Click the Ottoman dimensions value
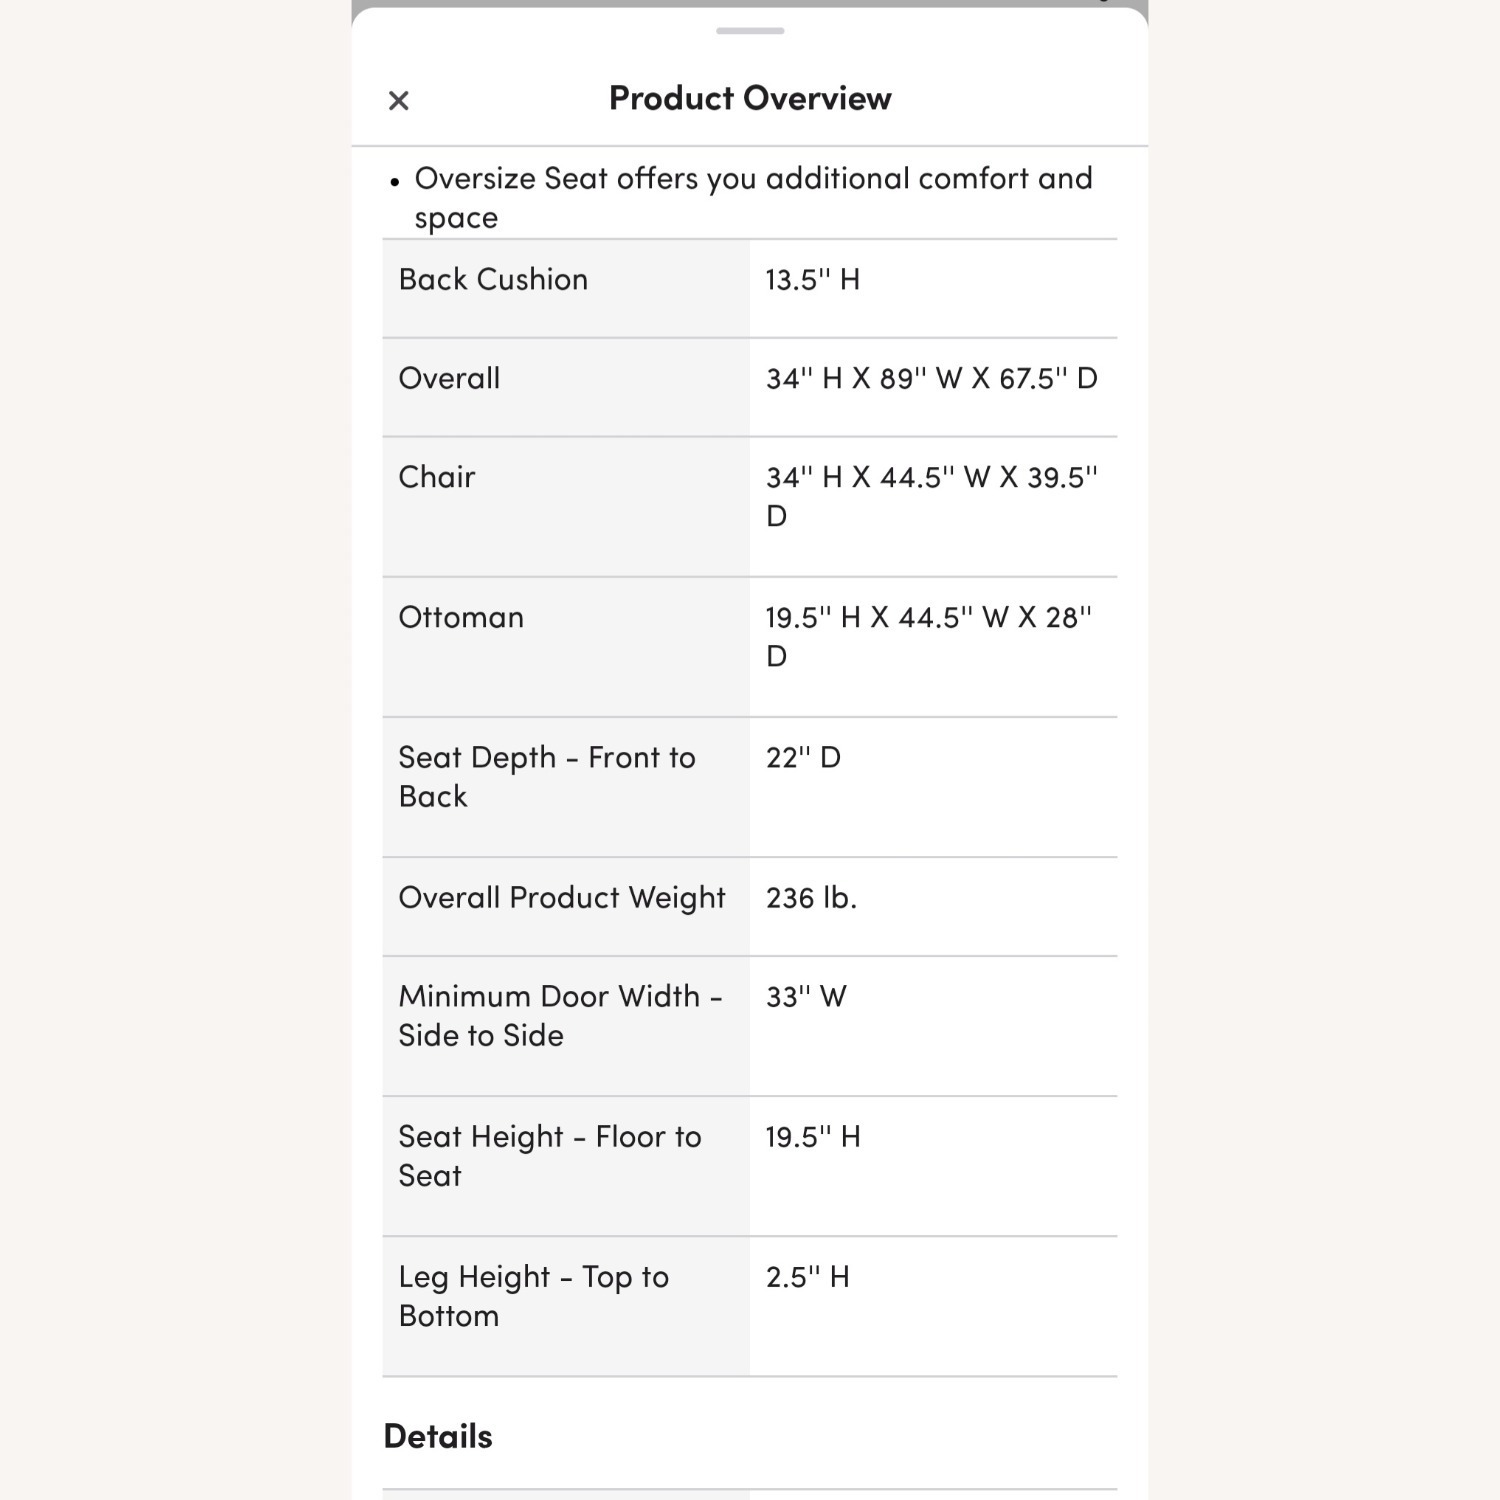Screen dimensions: 1500x1500 pyautogui.click(x=928, y=636)
